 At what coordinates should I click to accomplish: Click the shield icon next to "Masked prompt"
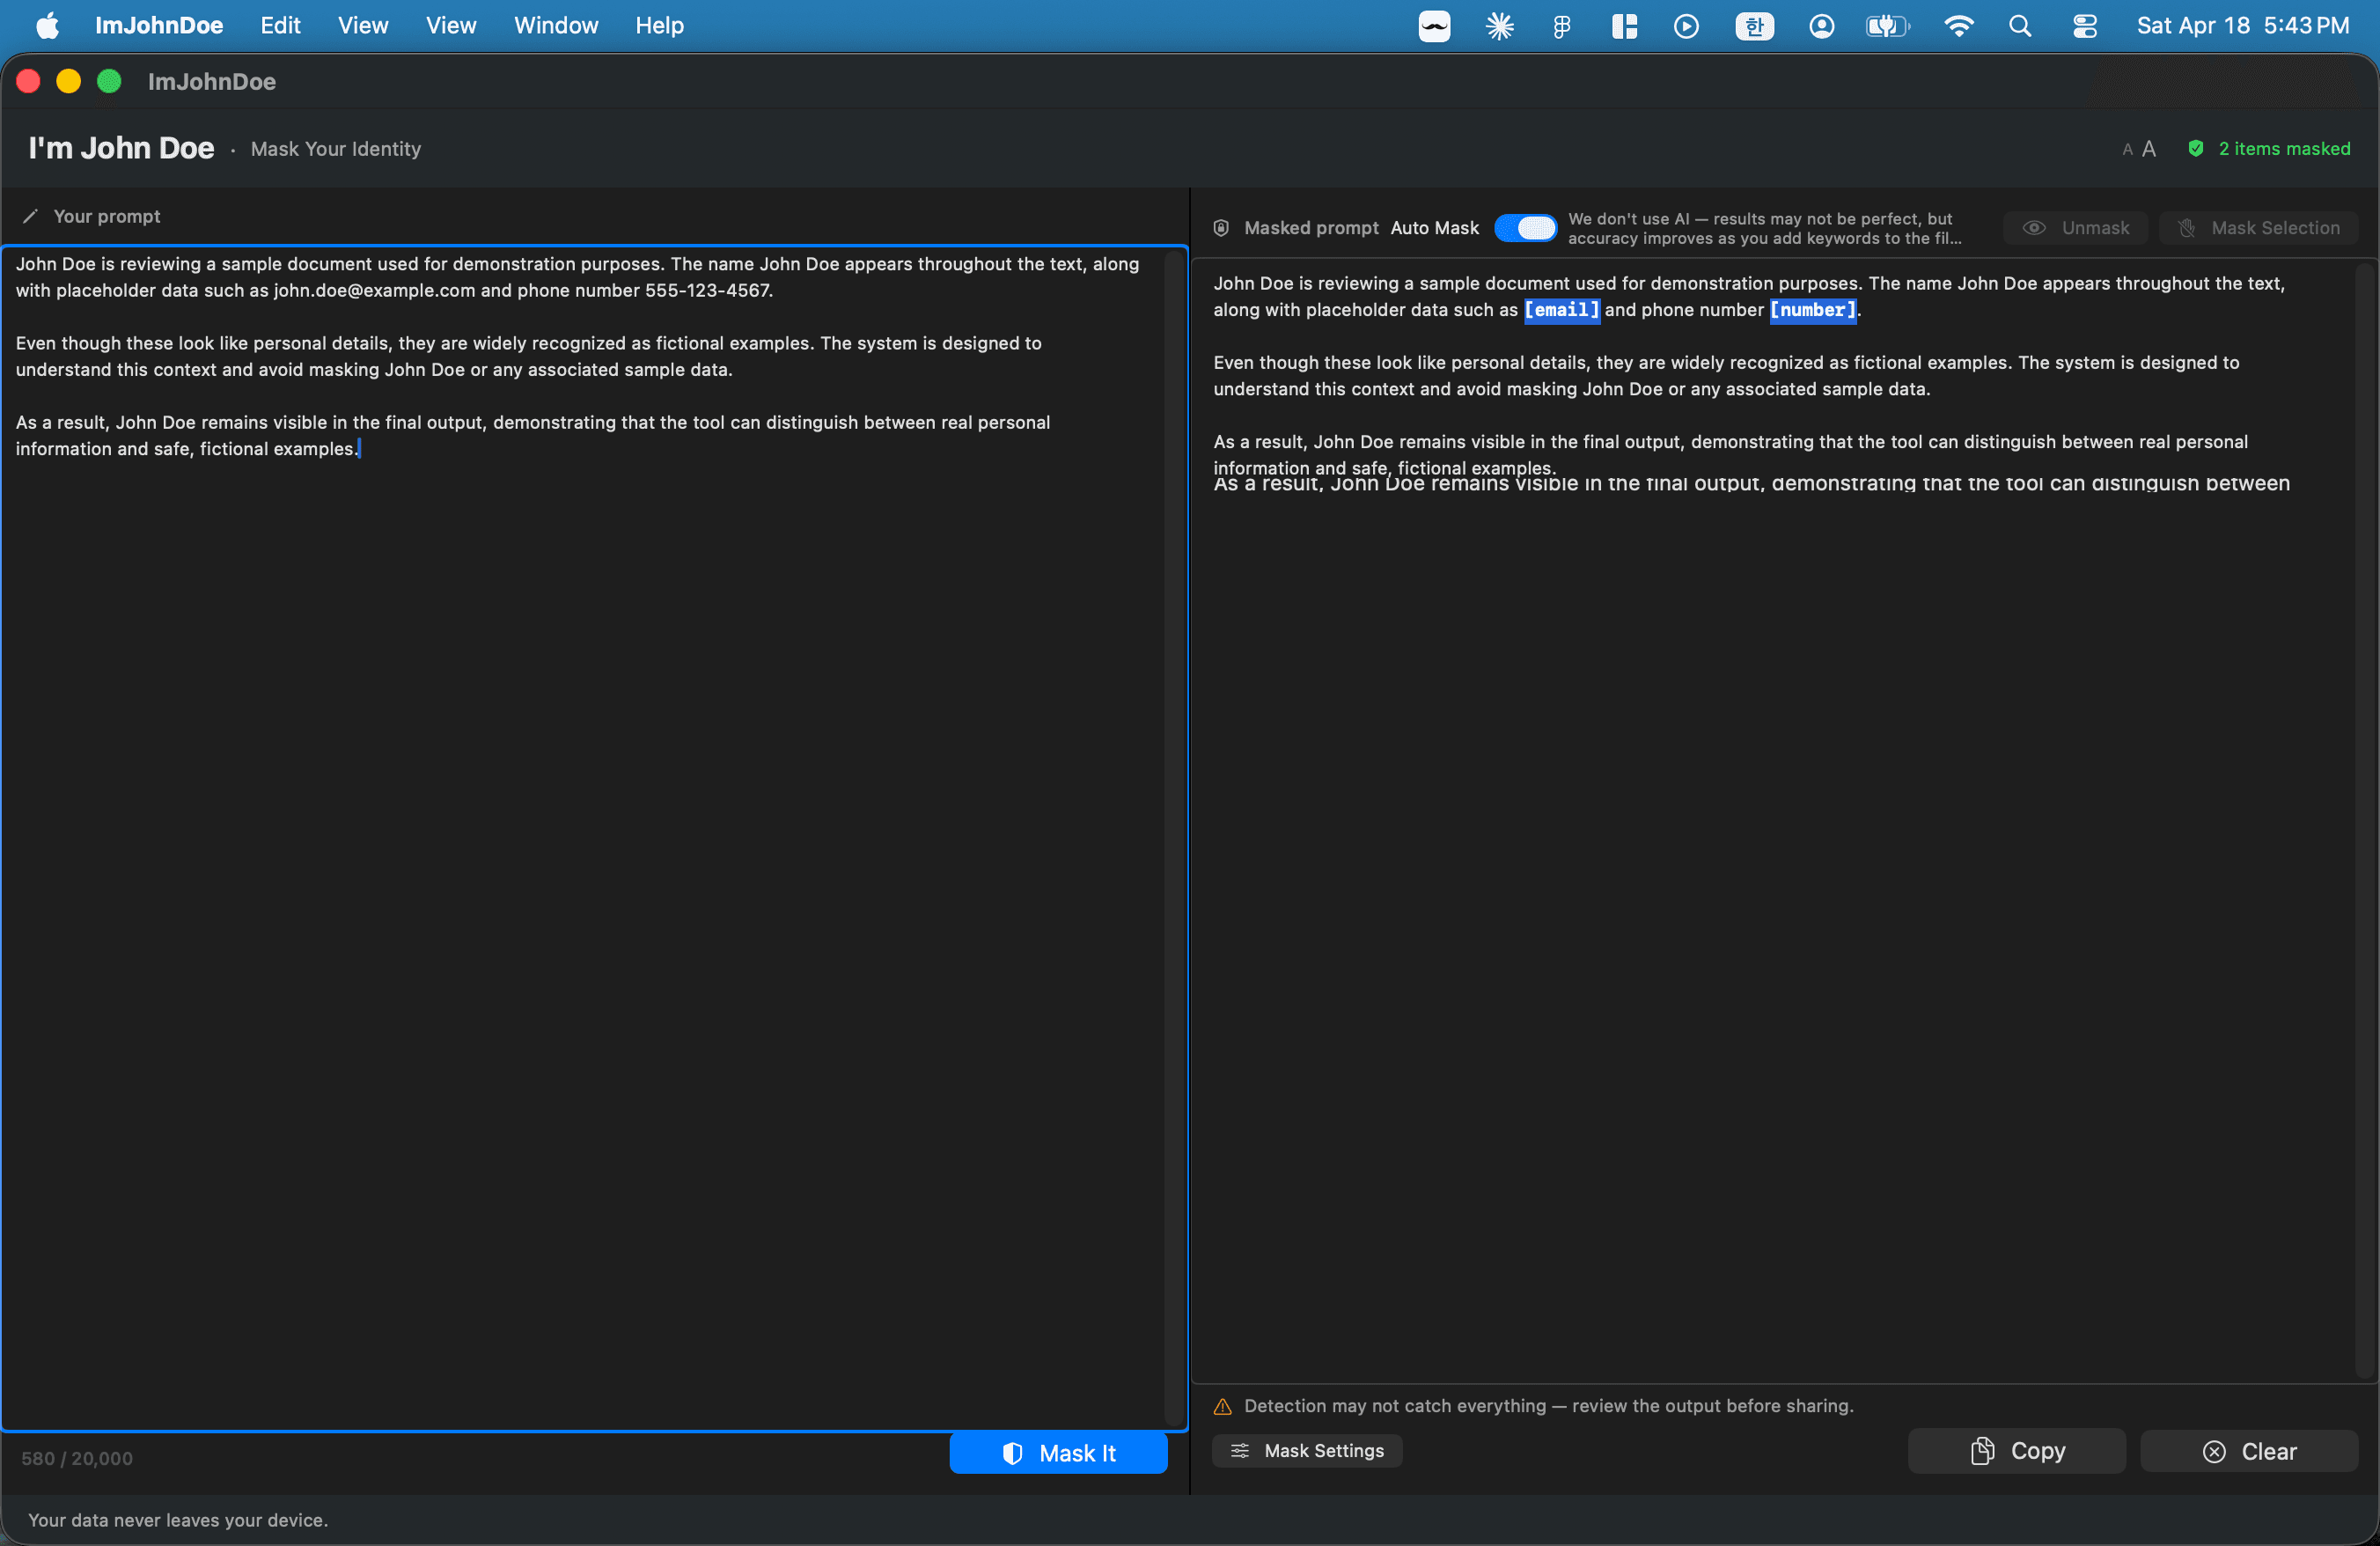[x=1221, y=228]
